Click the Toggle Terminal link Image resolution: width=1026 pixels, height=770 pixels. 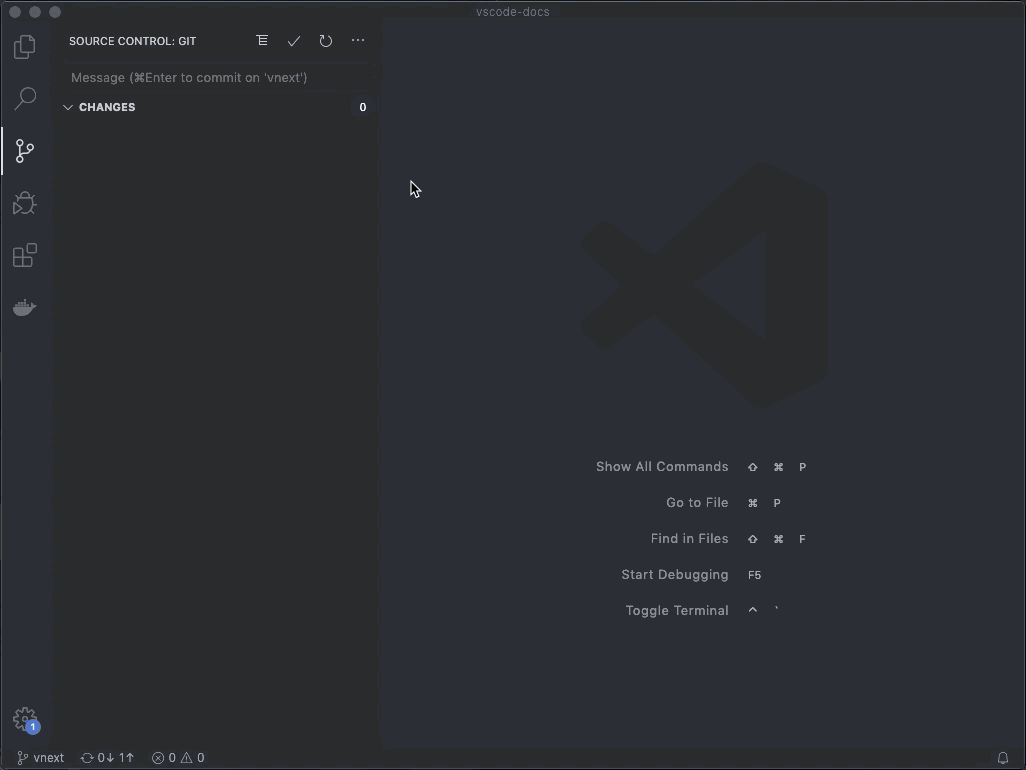point(677,610)
